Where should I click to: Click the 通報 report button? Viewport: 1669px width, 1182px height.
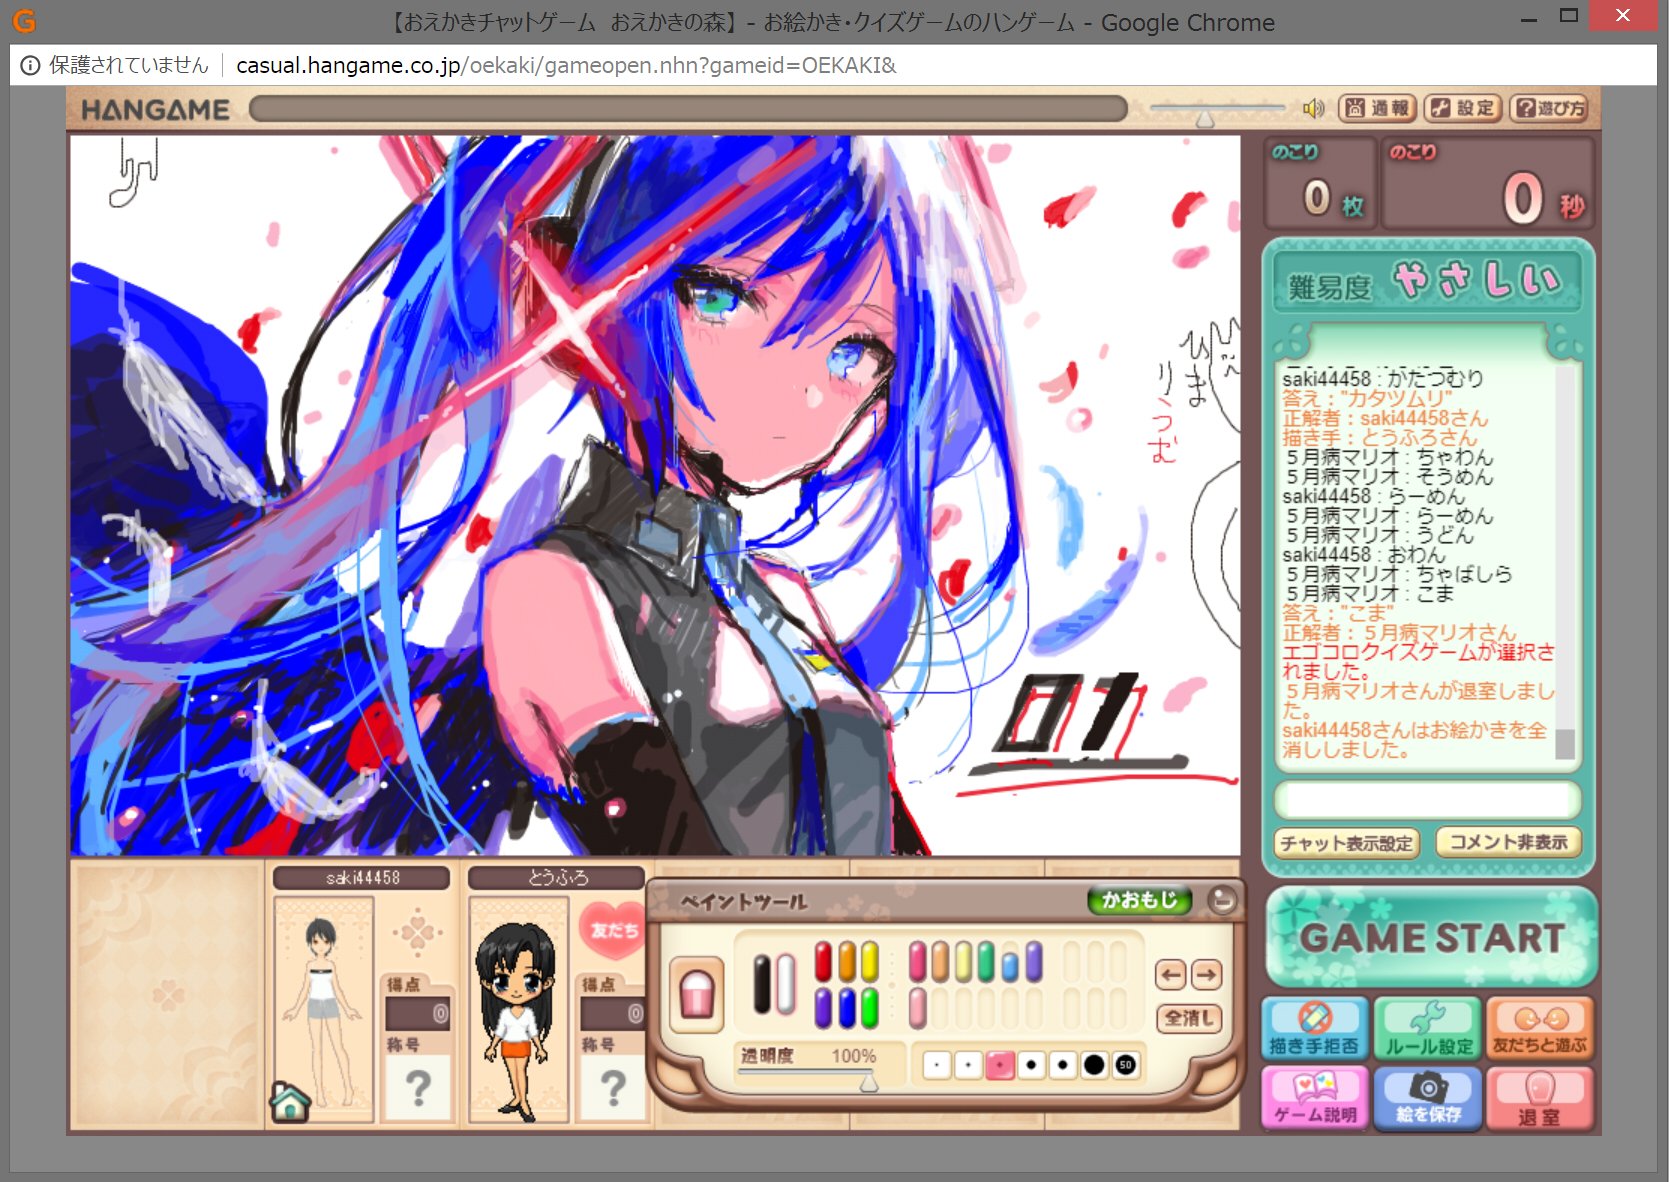pyautogui.click(x=1377, y=108)
